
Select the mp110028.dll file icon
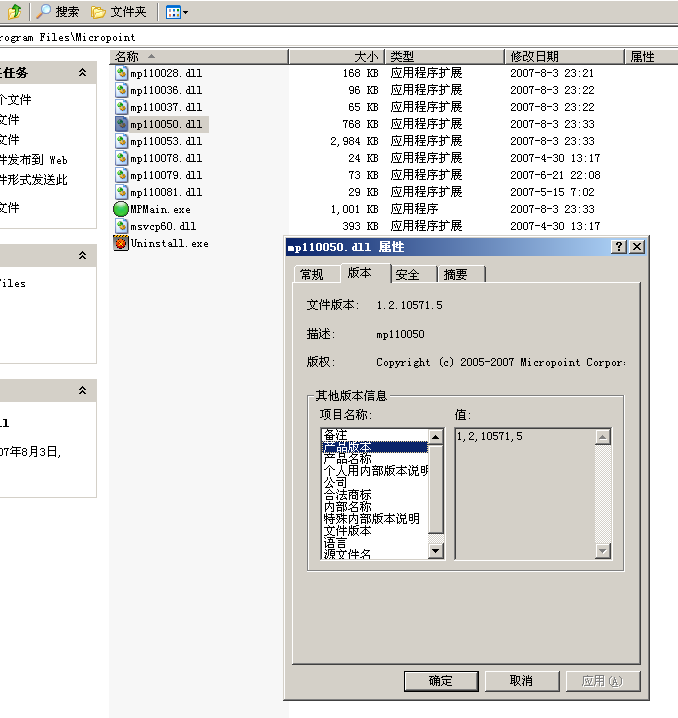coord(121,73)
